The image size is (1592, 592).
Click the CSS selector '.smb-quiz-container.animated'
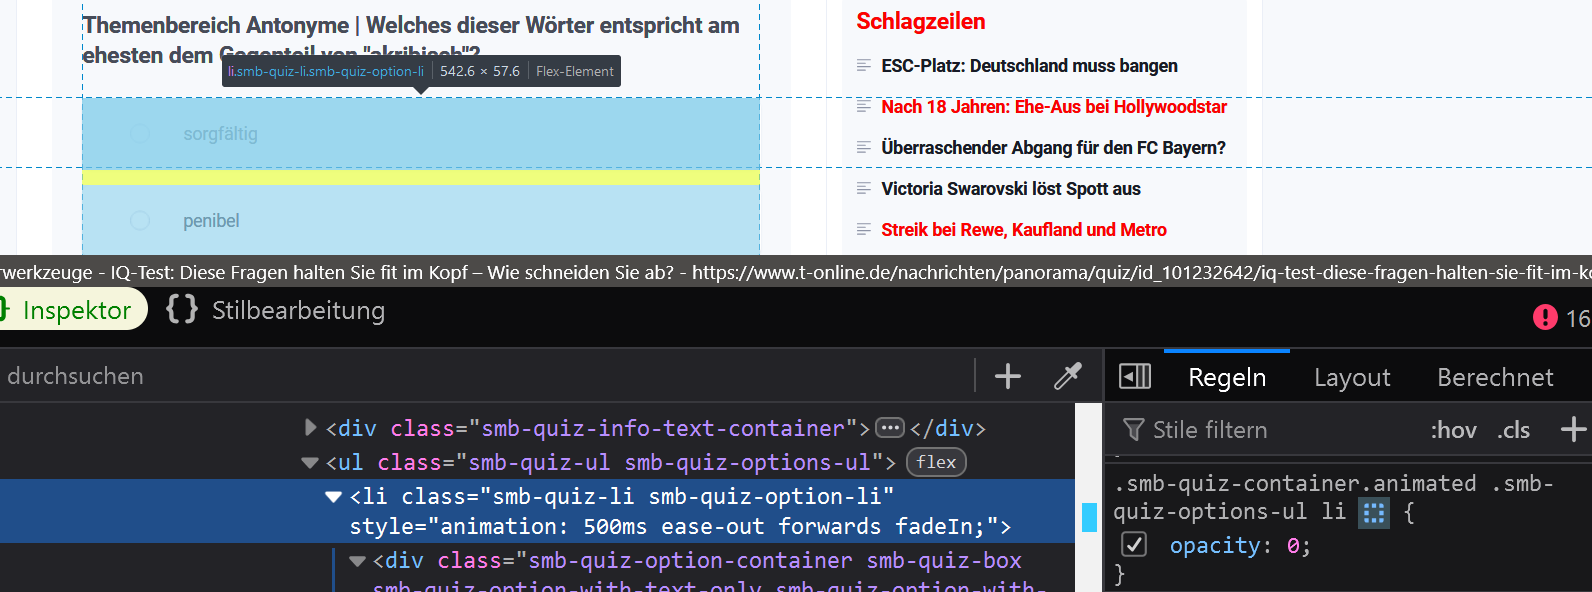tap(1295, 484)
